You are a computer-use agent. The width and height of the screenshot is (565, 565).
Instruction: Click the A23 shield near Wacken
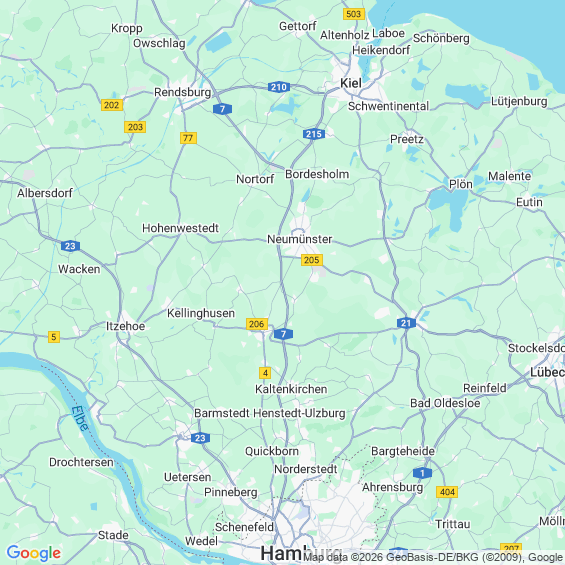[x=70, y=246]
